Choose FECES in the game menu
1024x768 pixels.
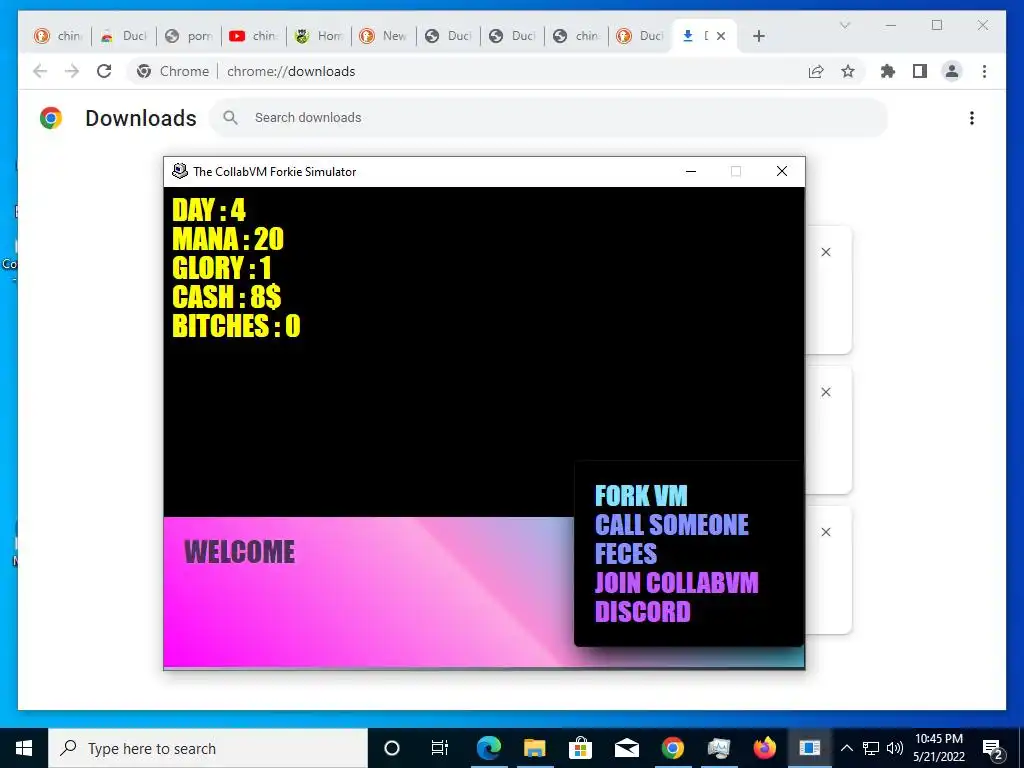coord(626,554)
